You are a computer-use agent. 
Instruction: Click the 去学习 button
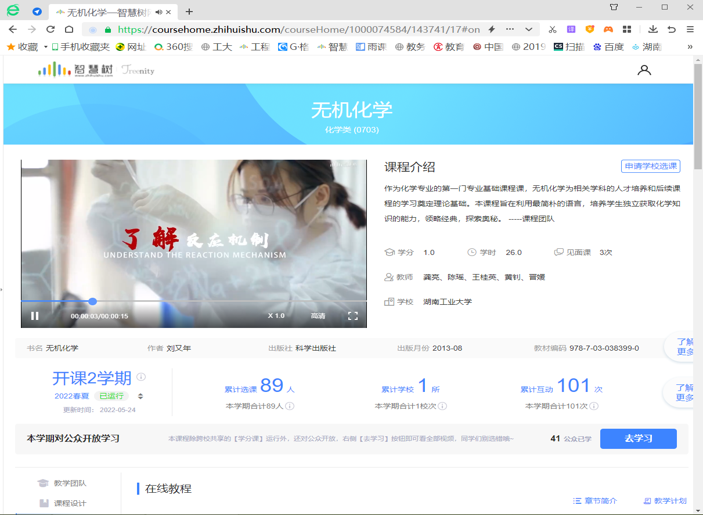point(638,438)
